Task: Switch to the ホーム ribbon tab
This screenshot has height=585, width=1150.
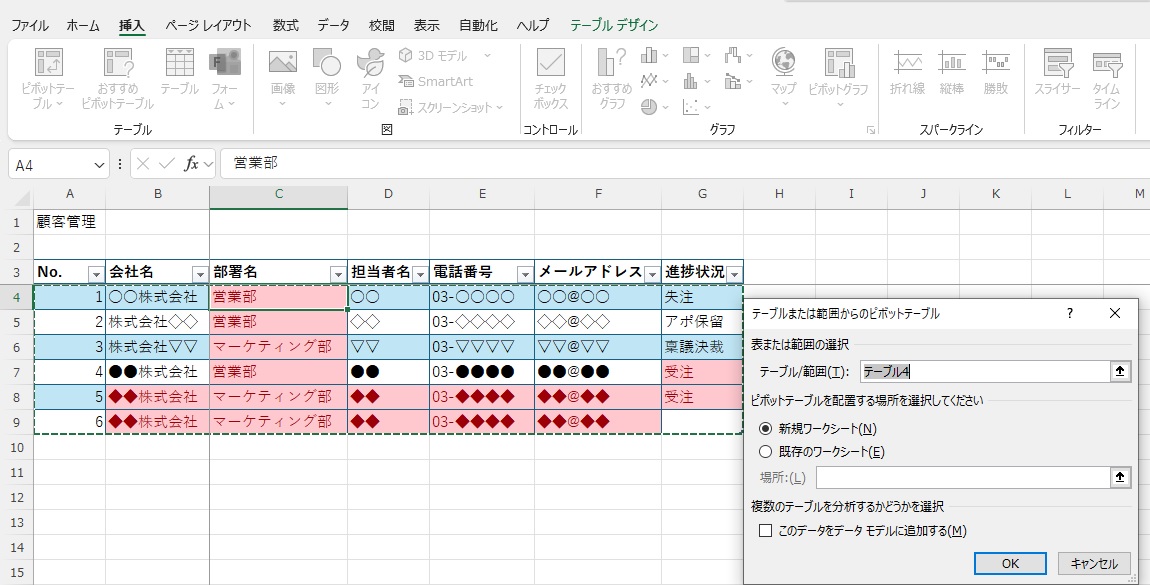Action: (x=83, y=25)
